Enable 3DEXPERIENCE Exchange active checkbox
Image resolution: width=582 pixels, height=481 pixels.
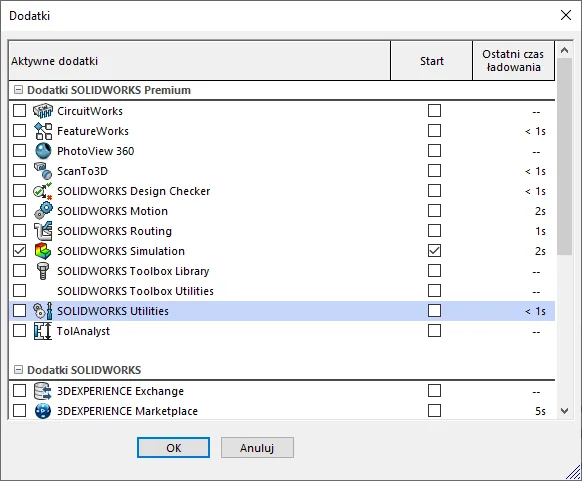[19, 391]
